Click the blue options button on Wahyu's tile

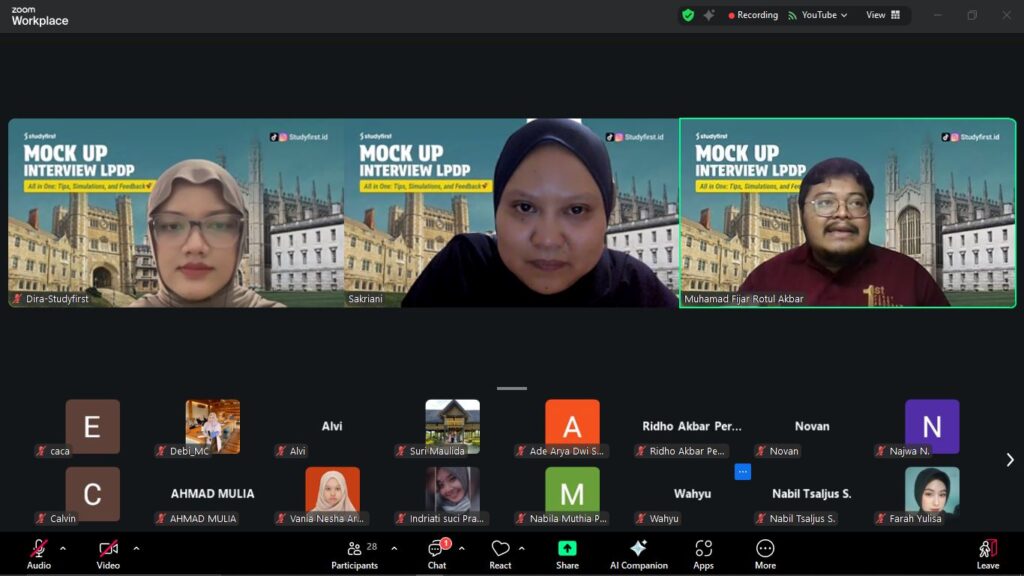click(742, 471)
